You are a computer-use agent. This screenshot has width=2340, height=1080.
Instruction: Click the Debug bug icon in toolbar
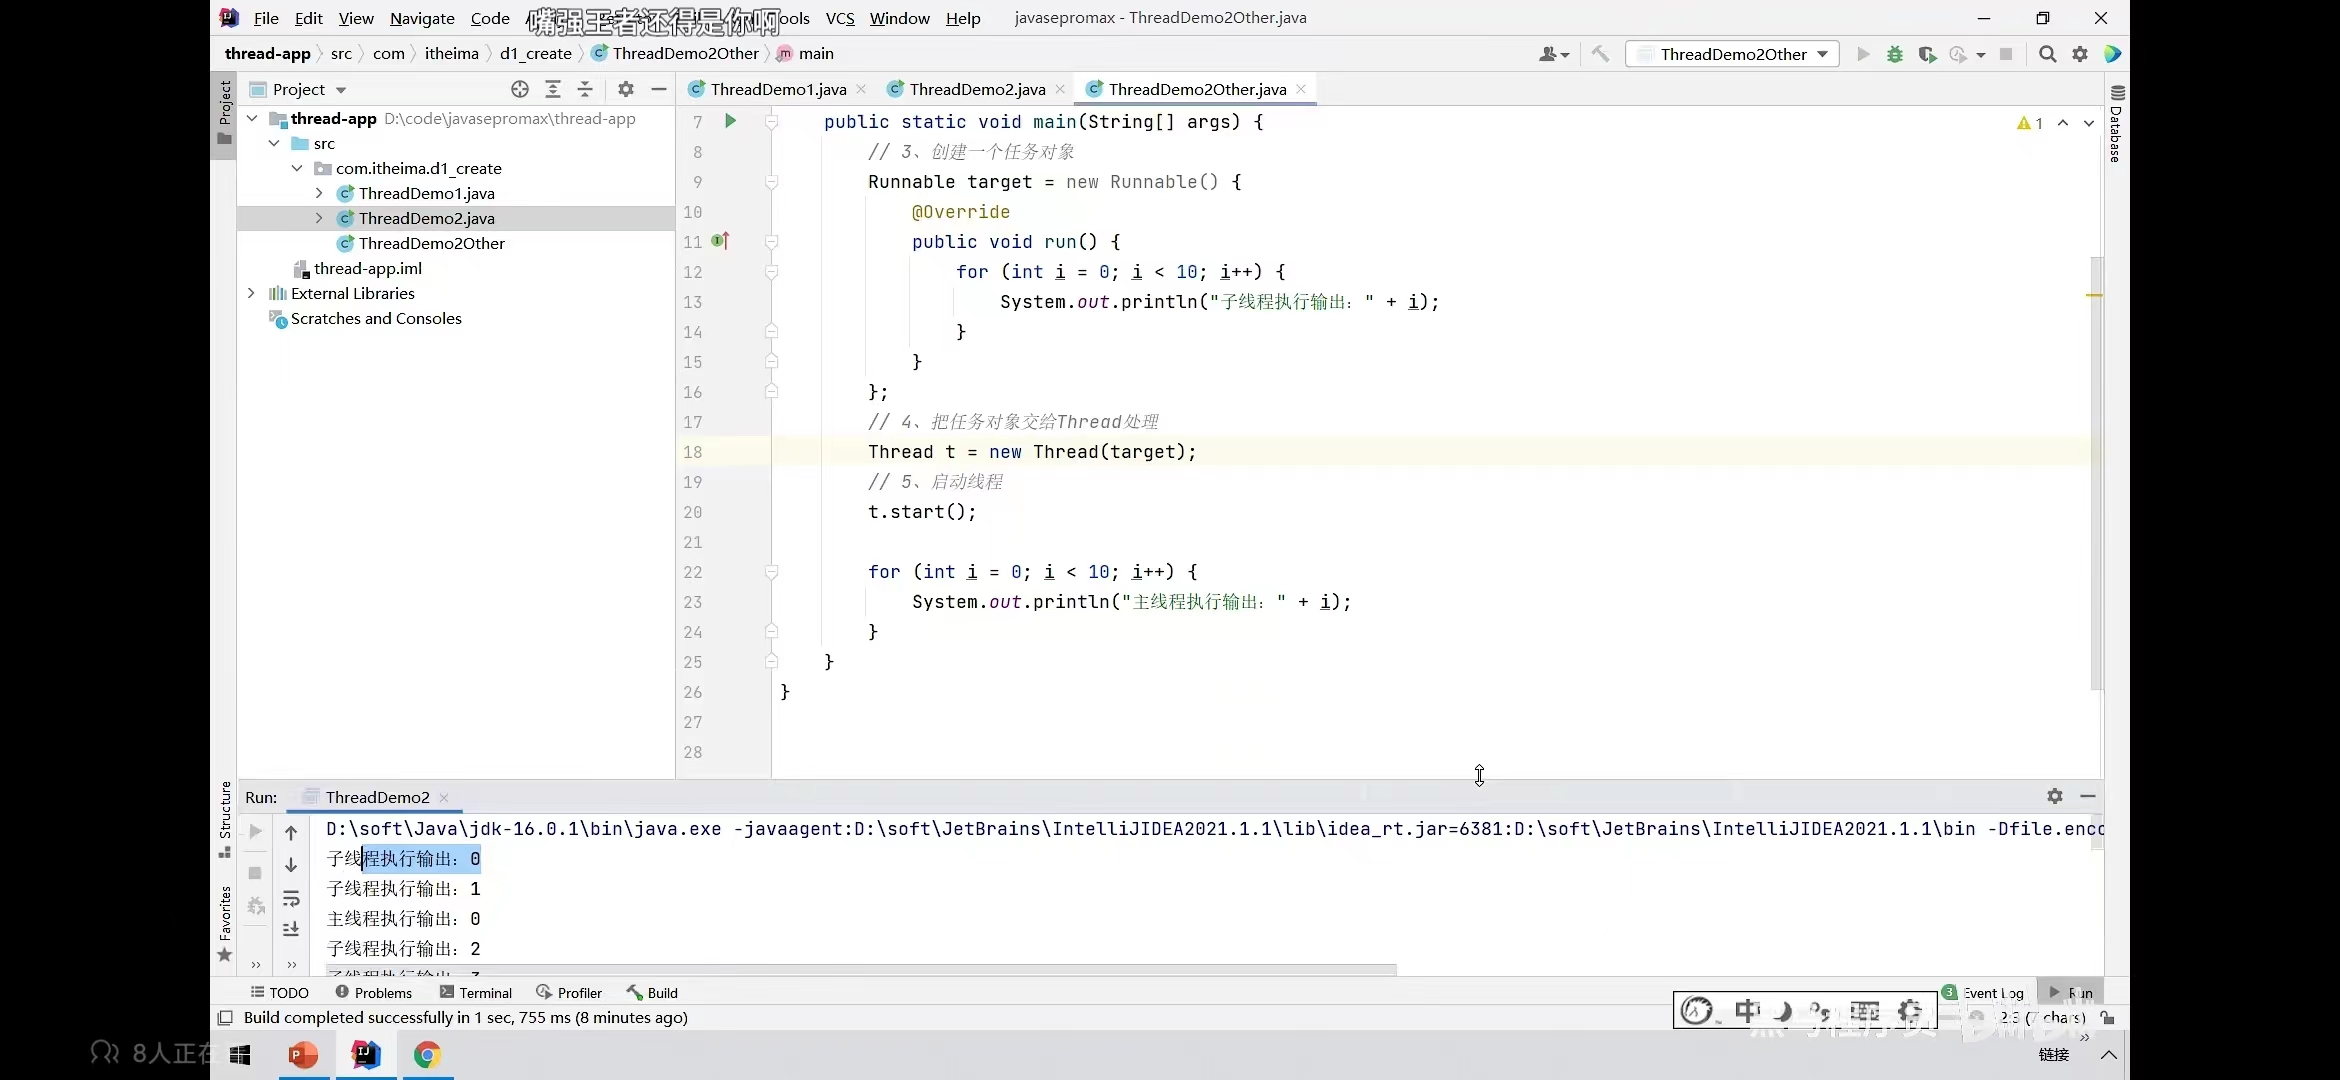point(1894,54)
